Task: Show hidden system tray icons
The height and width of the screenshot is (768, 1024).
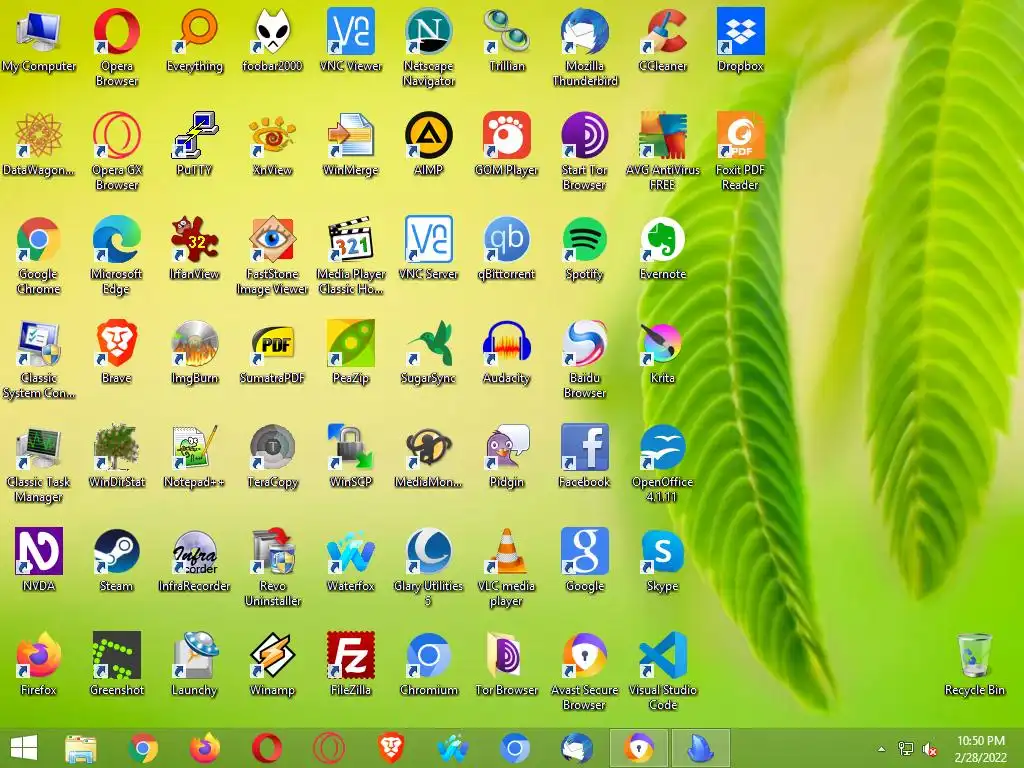Action: click(x=882, y=749)
